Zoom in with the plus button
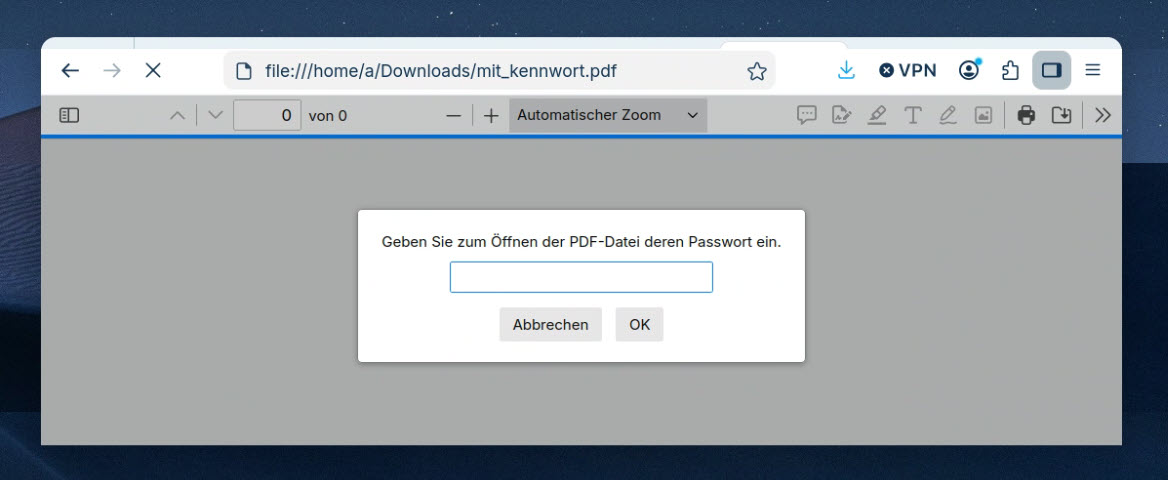The height and width of the screenshot is (480, 1168). point(490,115)
